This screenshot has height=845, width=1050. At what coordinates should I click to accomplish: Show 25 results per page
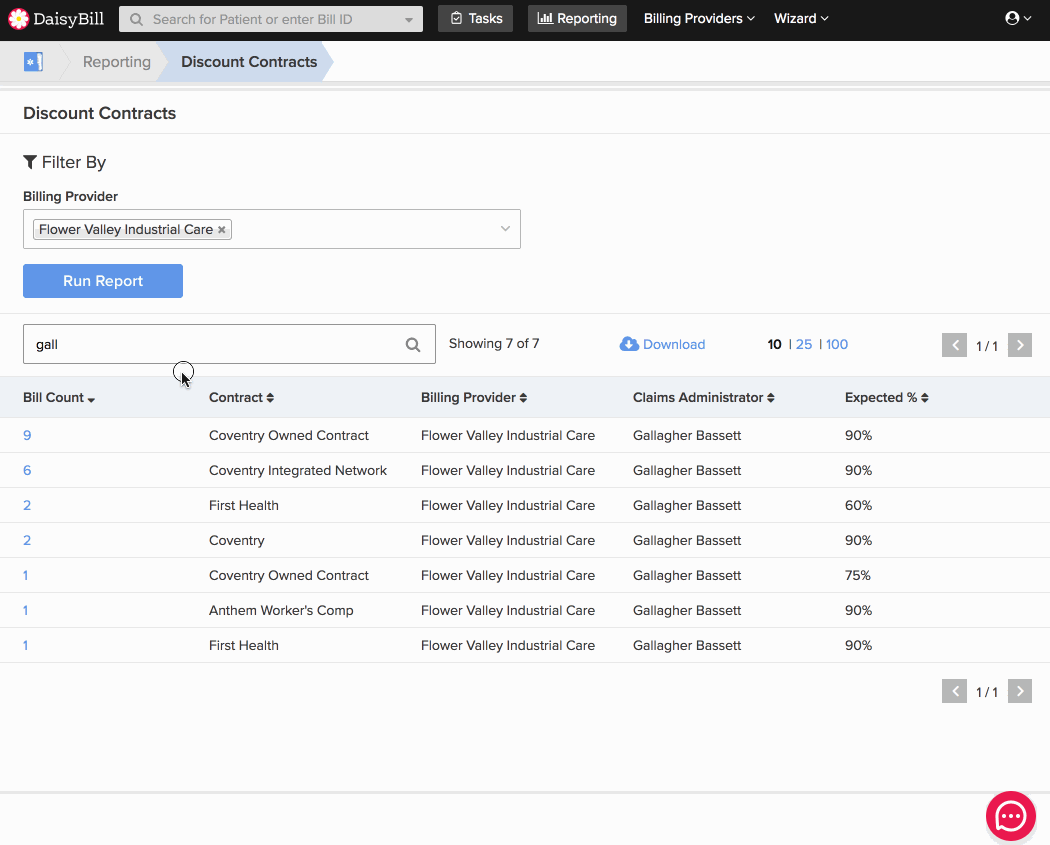pos(804,344)
